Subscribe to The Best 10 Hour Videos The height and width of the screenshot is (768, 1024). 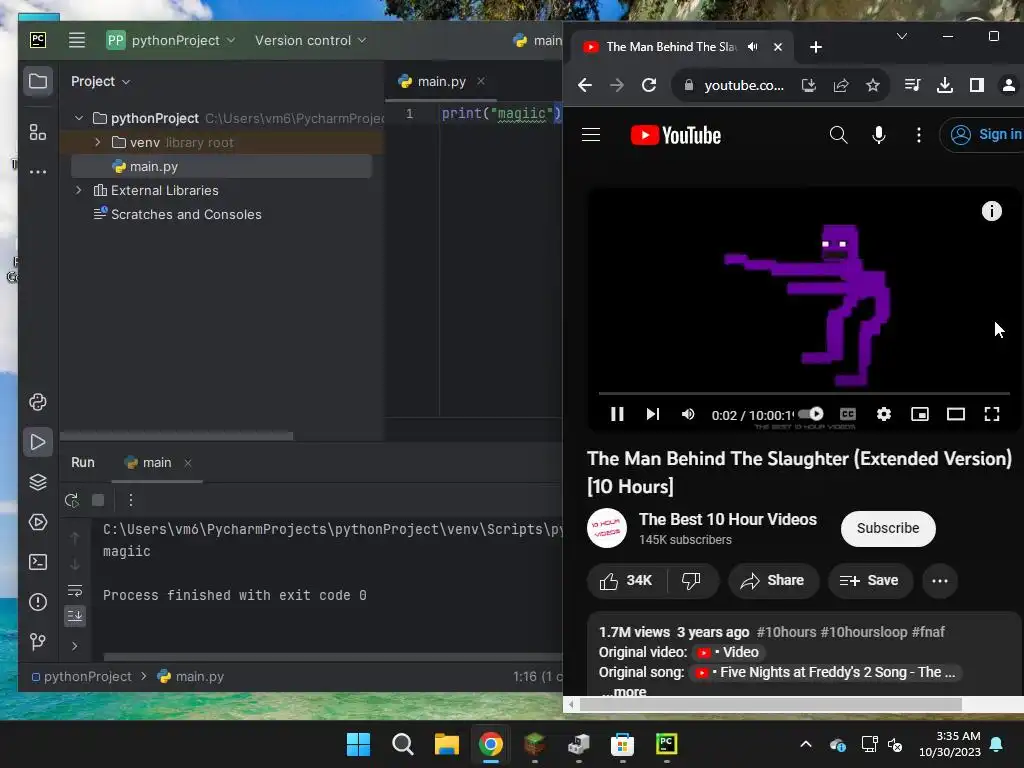[x=888, y=528]
